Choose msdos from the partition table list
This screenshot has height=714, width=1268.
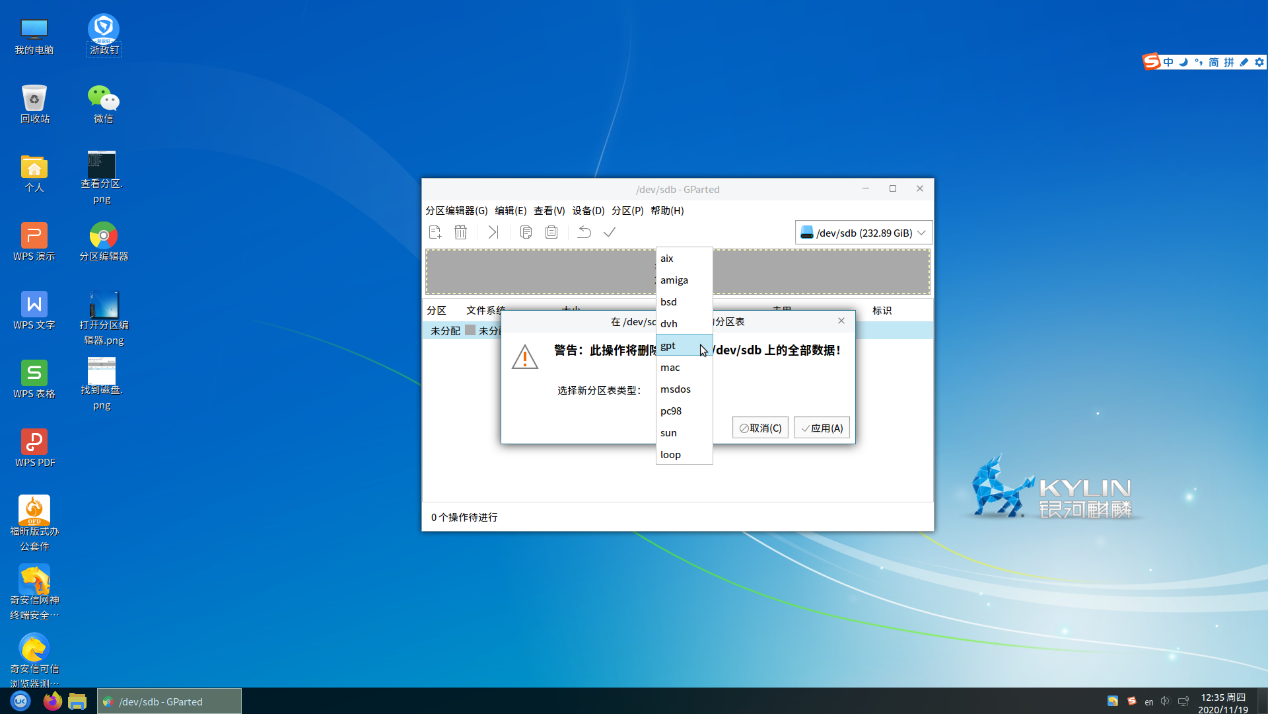[x=675, y=389]
